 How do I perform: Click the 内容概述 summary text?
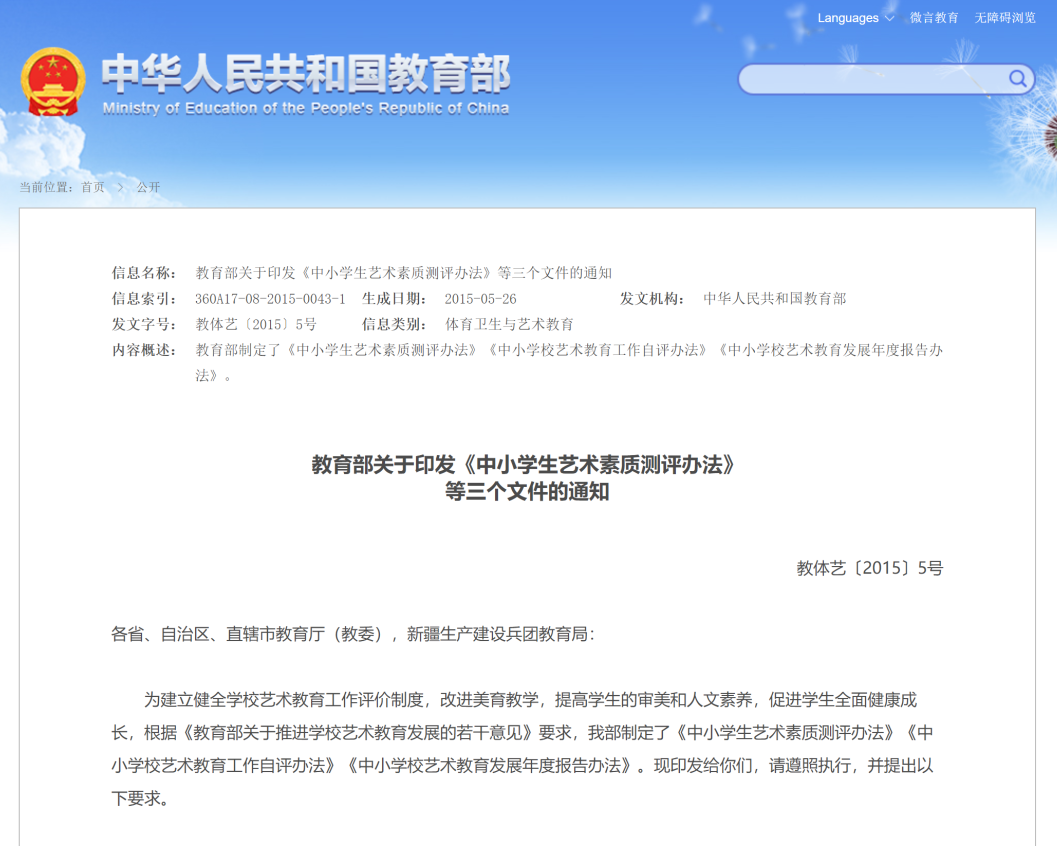[568, 350]
